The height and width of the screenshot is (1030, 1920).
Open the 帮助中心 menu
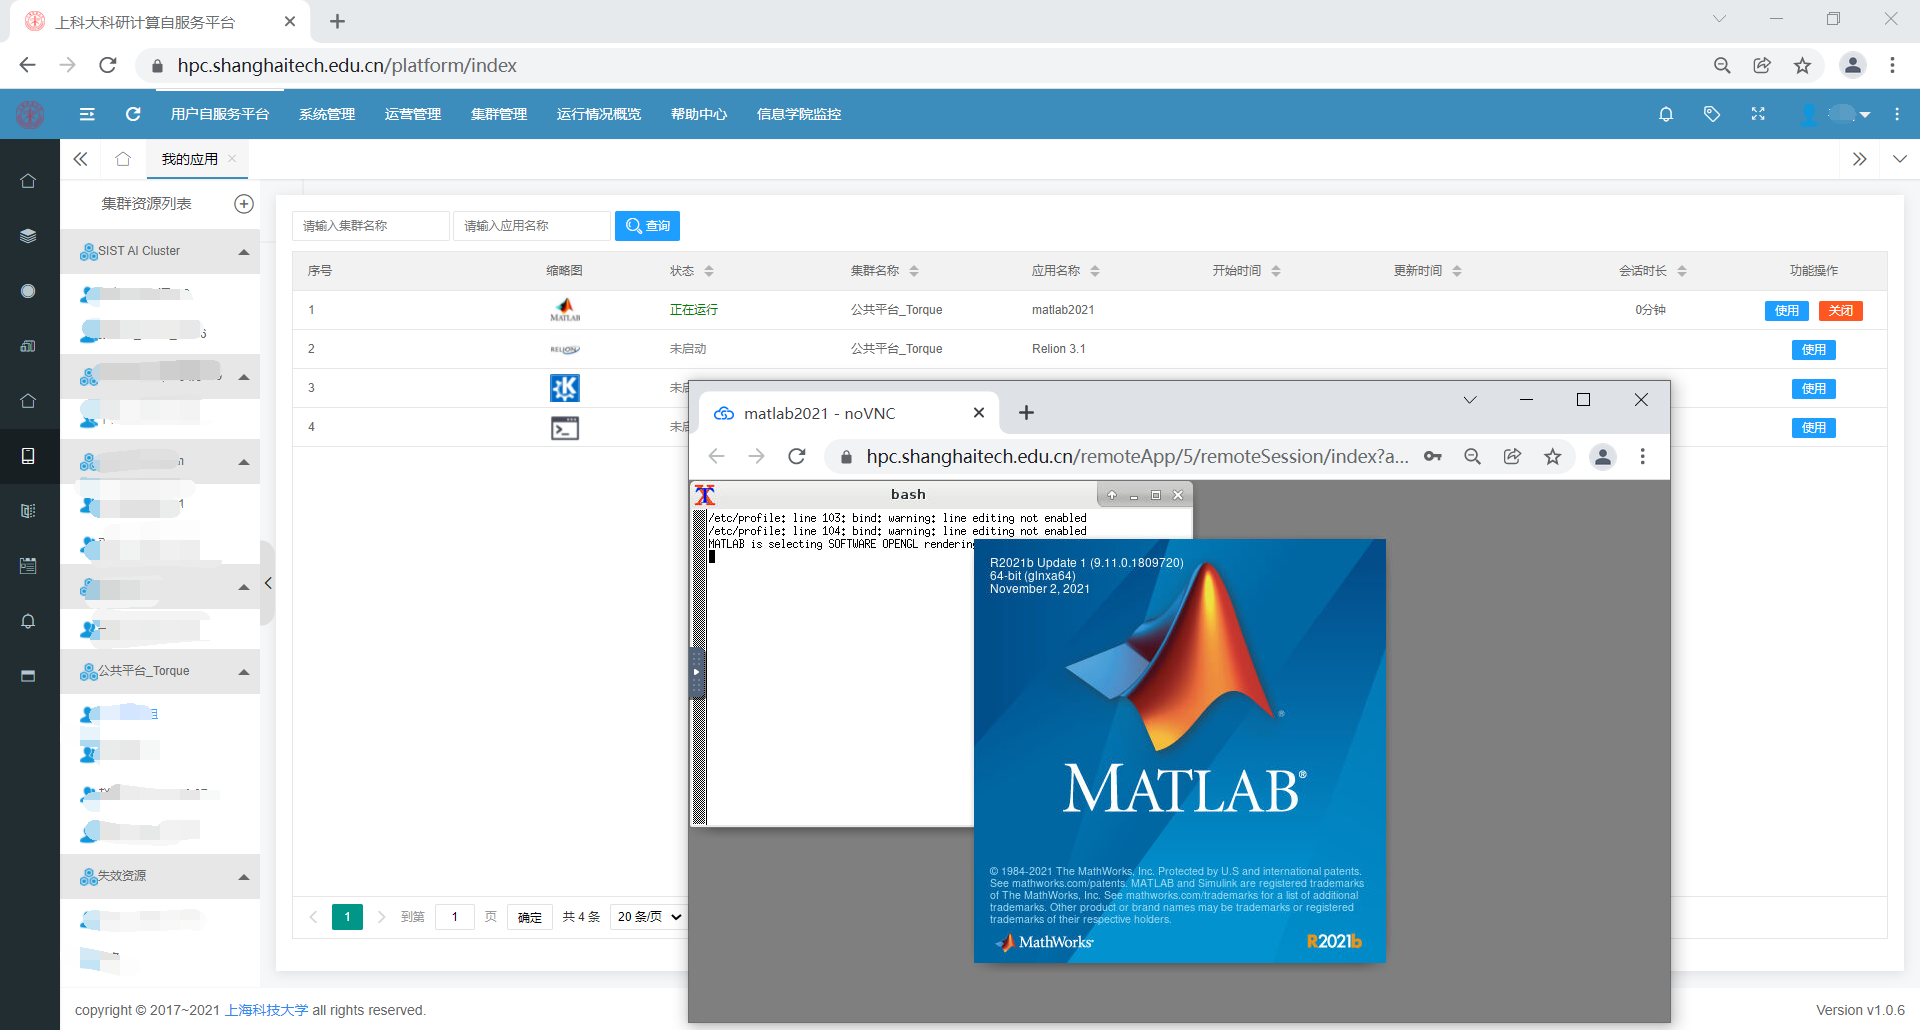coord(699,114)
